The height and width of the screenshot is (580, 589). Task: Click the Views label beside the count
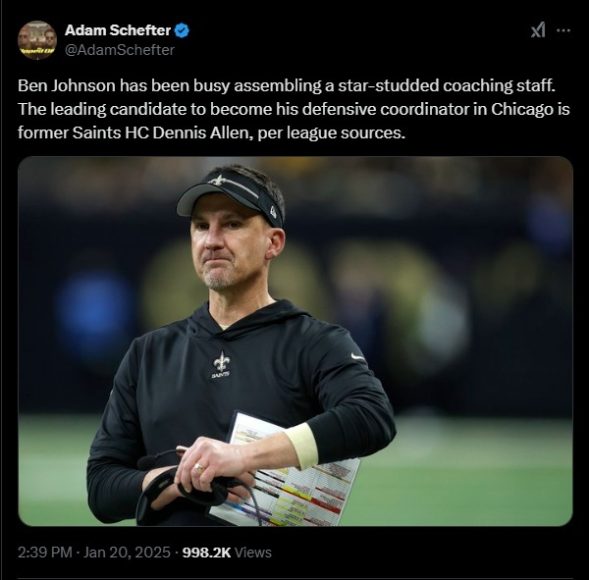pyautogui.click(x=253, y=552)
